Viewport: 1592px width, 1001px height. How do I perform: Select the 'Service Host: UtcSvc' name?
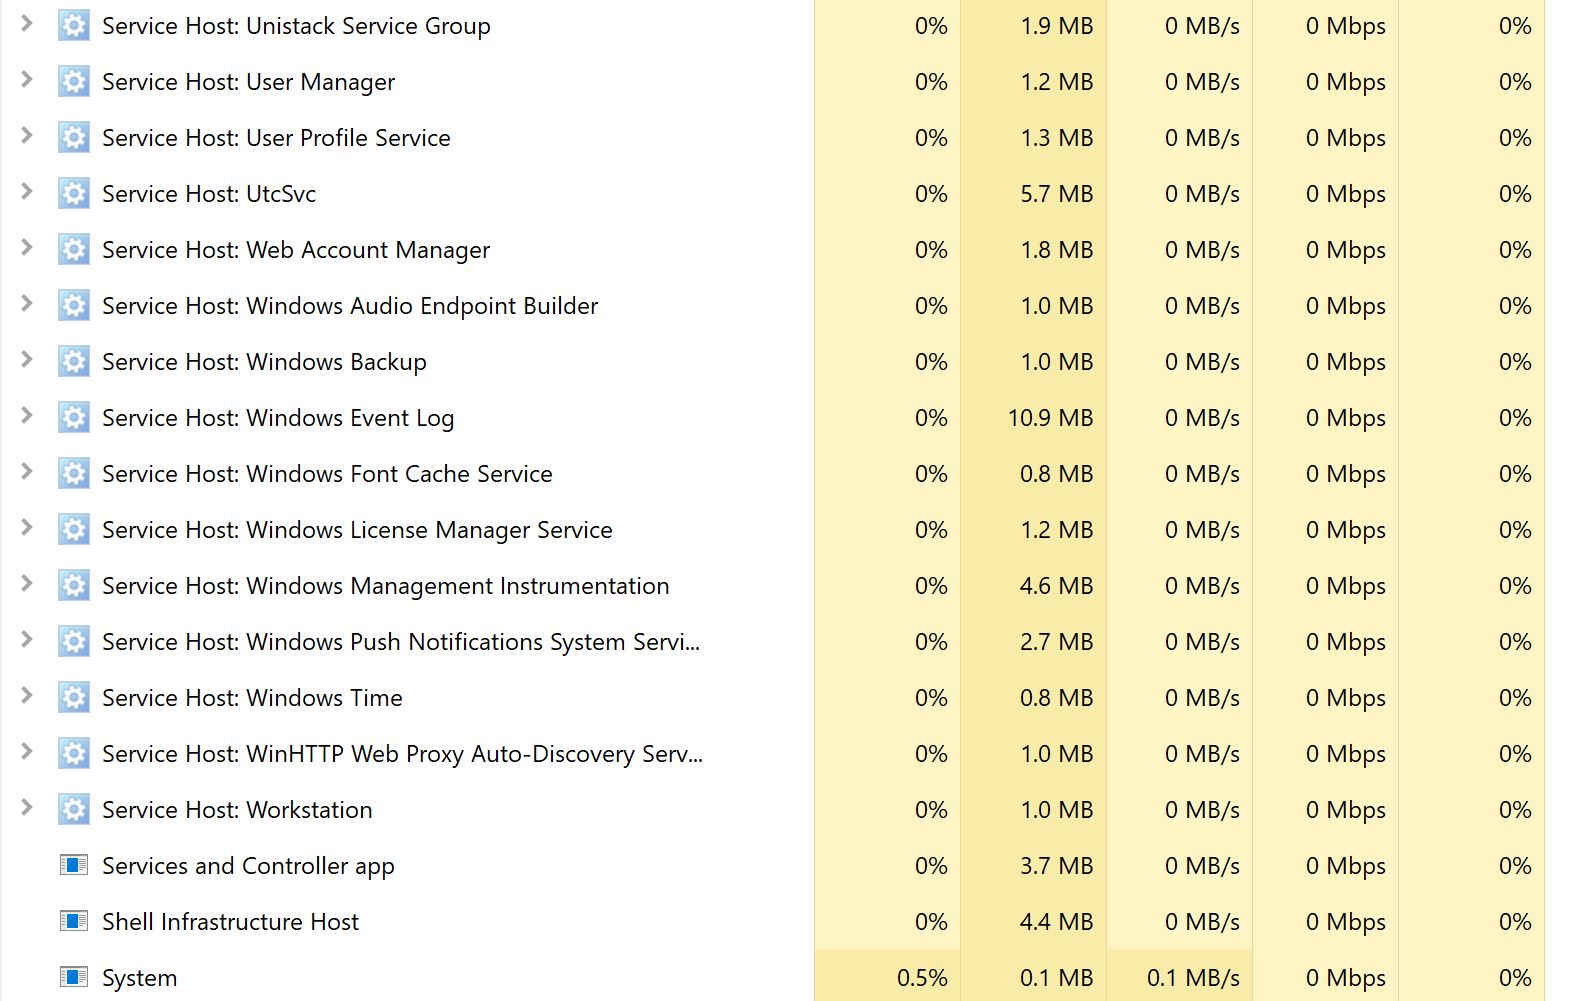pyautogui.click(x=209, y=194)
